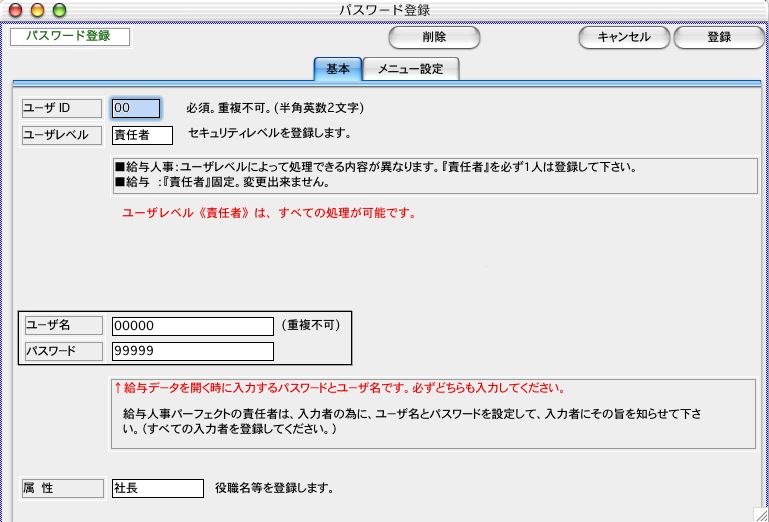Focus the ユーザ名 field containing 00000
This screenshot has height=522, width=769.
192,326
